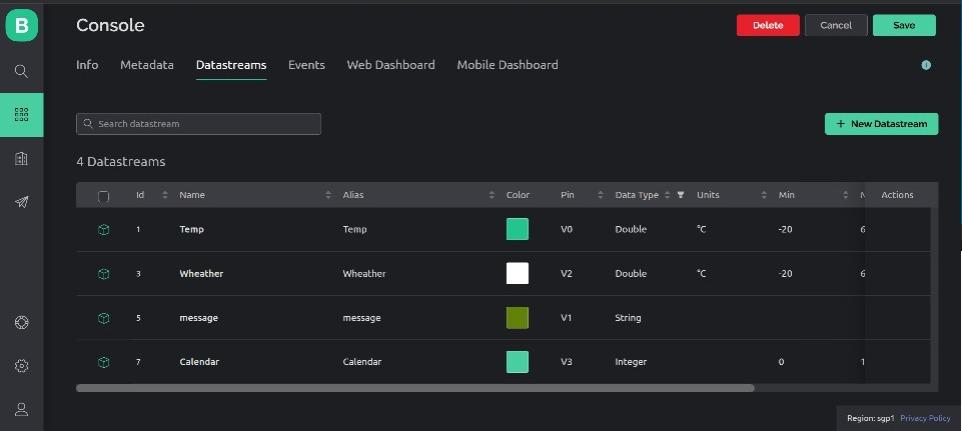The height and width of the screenshot is (431, 962).
Task: Click the New Datastream button
Action: tap(881, 124)
